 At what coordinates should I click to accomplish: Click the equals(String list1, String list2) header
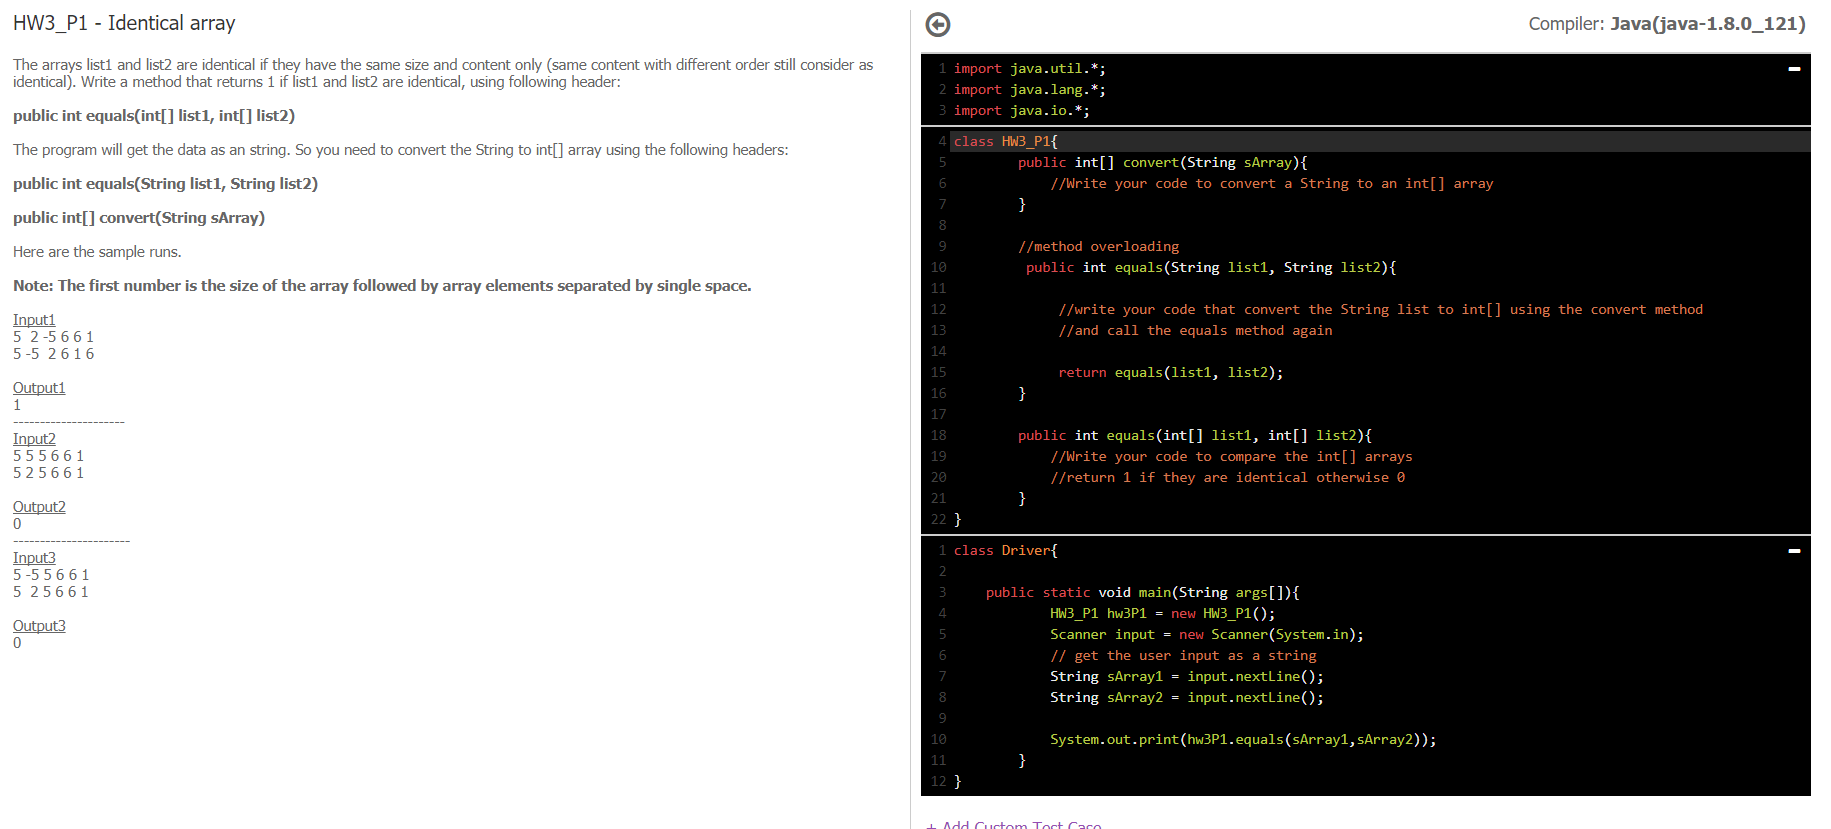(x=1210, y=267)
